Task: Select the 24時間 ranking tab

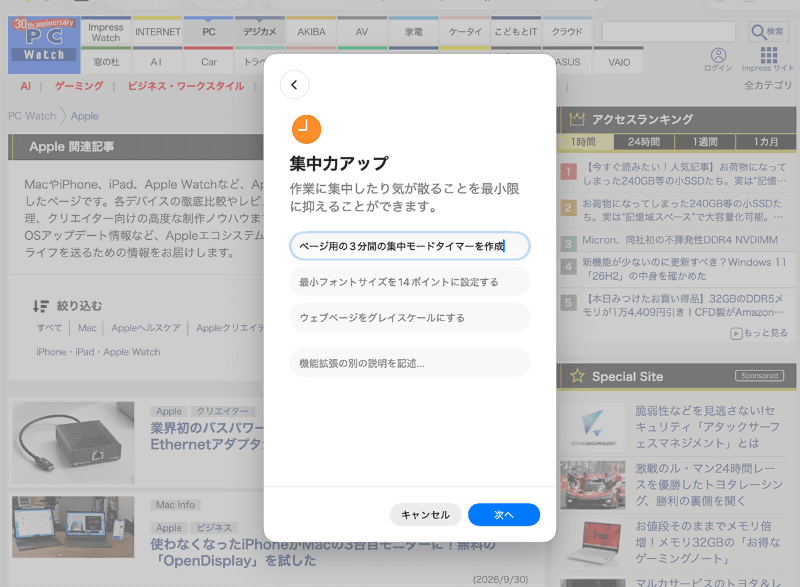Action: [x=644, y=142]
